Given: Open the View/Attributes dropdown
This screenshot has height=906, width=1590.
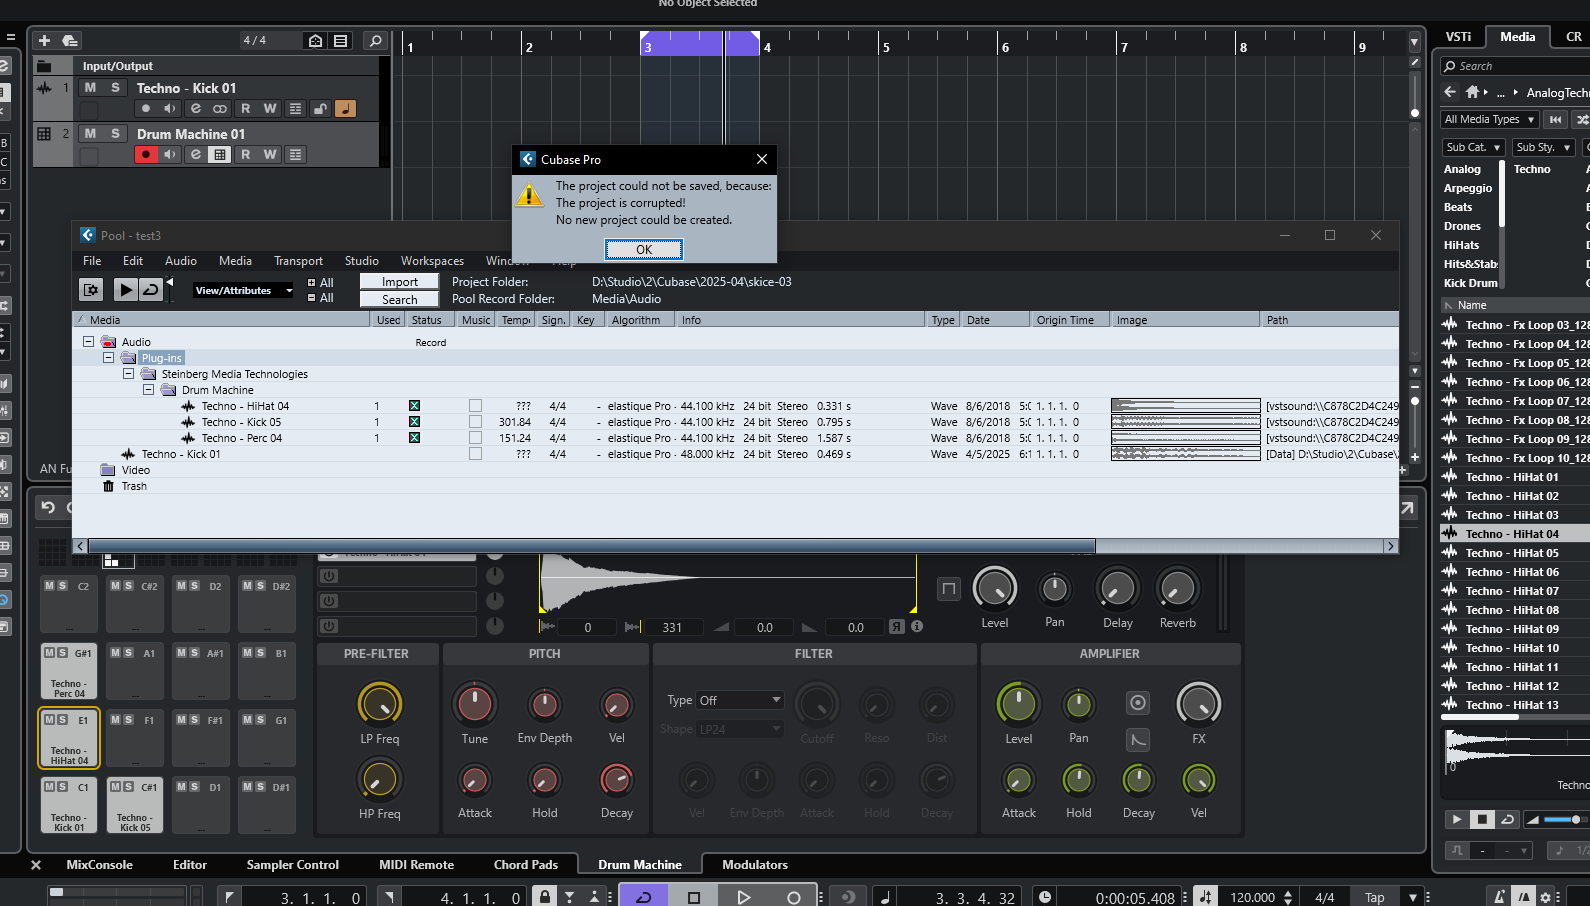Looking at the screenshot, I should (x=243, y=291).
